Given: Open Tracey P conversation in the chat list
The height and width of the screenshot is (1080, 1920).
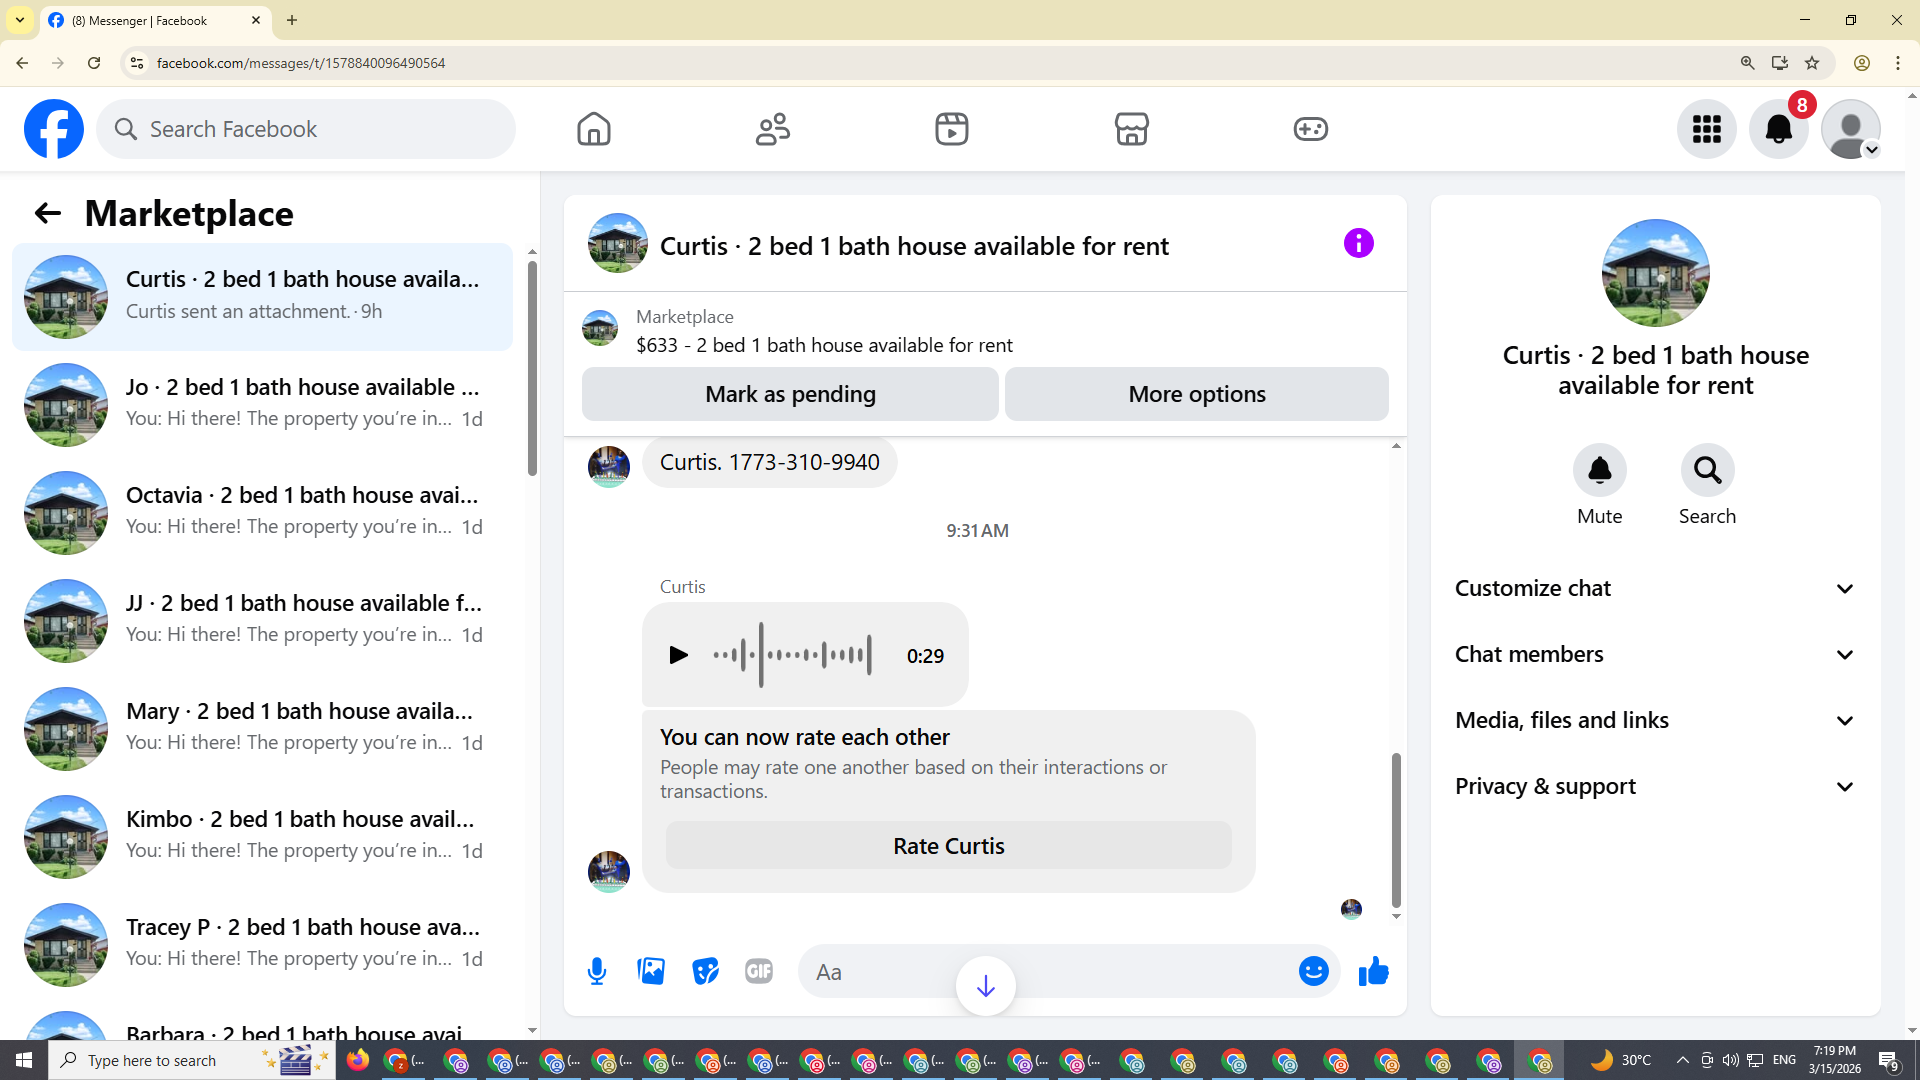Looking at the screenshot, I should coord(262,945).
